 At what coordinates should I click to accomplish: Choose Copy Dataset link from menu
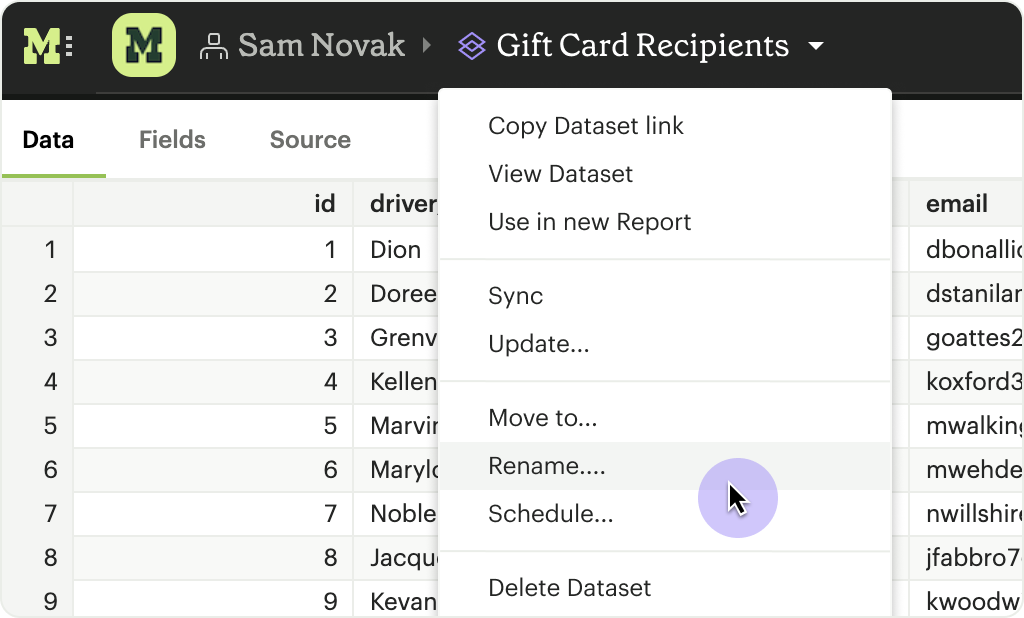pos(586,126)
